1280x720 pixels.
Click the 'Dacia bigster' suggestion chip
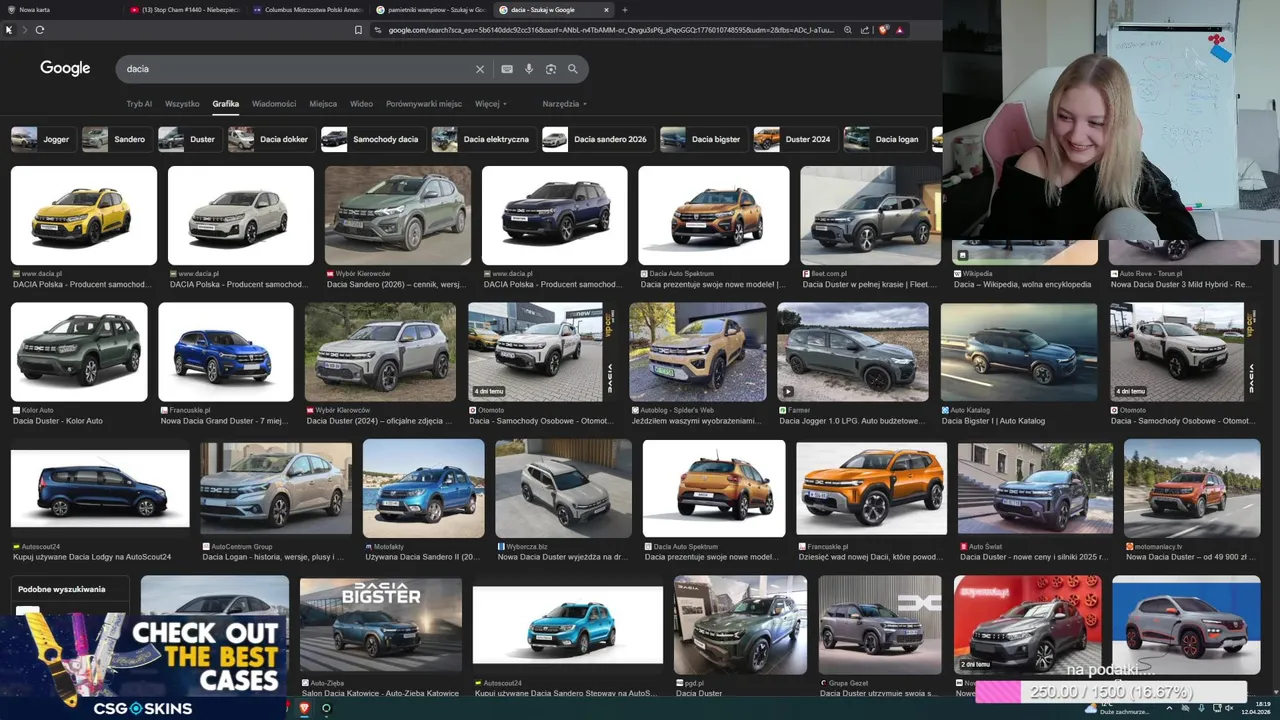pyautogui.click(x=703, y=139)
